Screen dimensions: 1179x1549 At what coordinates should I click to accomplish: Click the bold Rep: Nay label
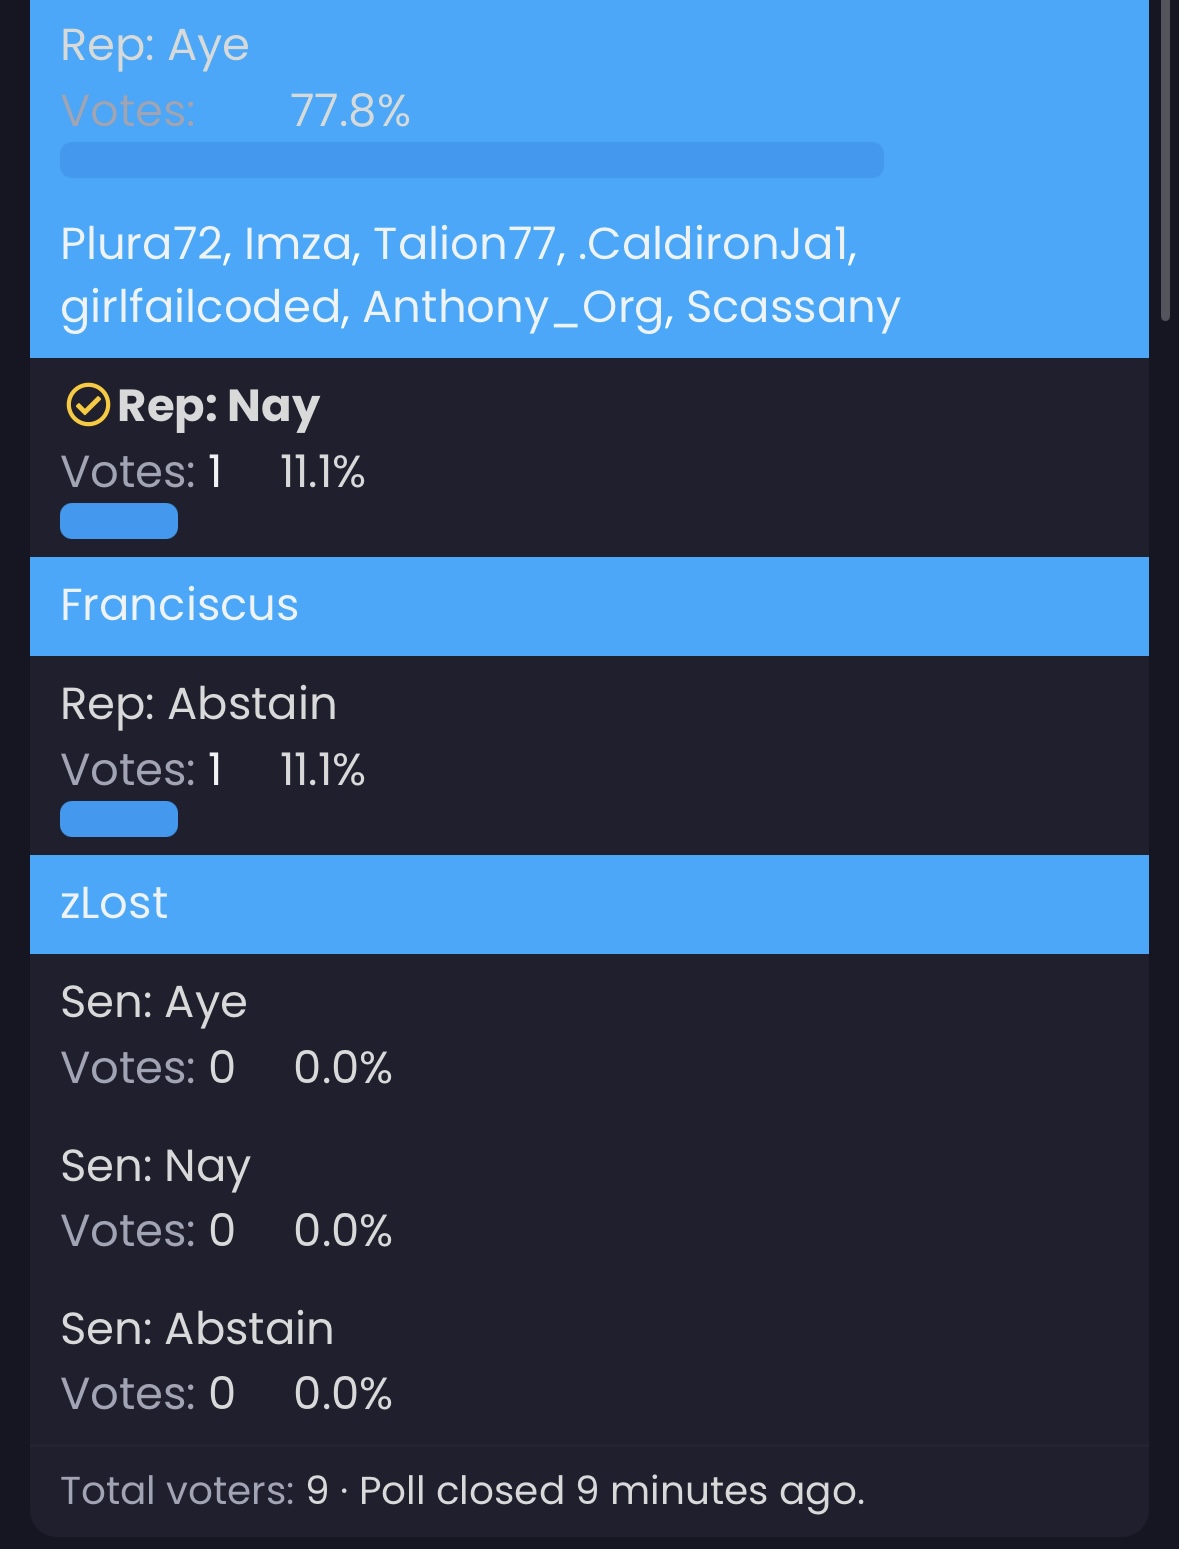click(x=218, y=406)
